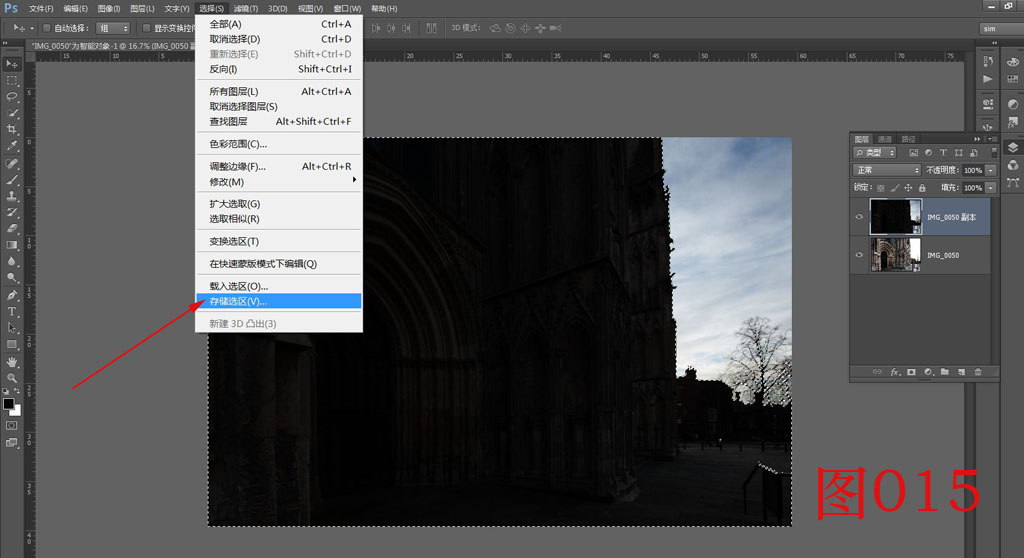Select the Crop tool
The width and height of the screenshot is (1024, 558).
coord(12,129)
